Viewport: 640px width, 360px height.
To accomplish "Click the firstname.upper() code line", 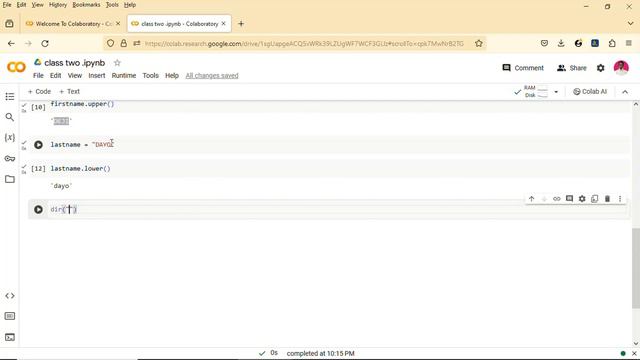I will (82, 104).
